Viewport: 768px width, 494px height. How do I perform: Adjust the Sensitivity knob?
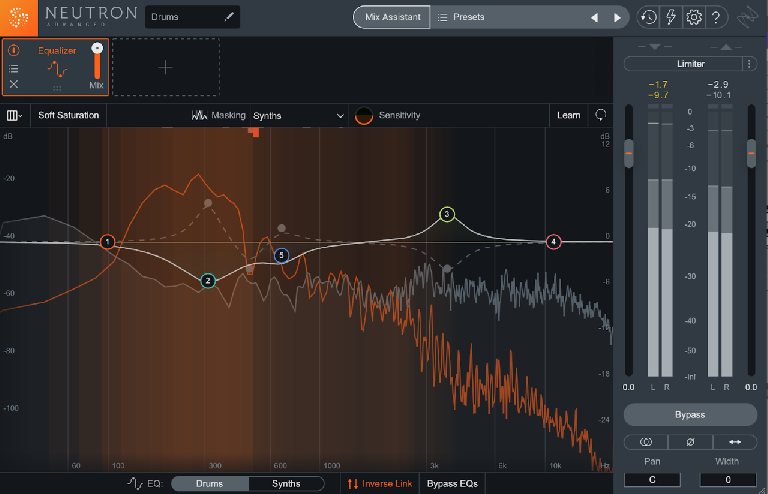[x=364, y=116]
